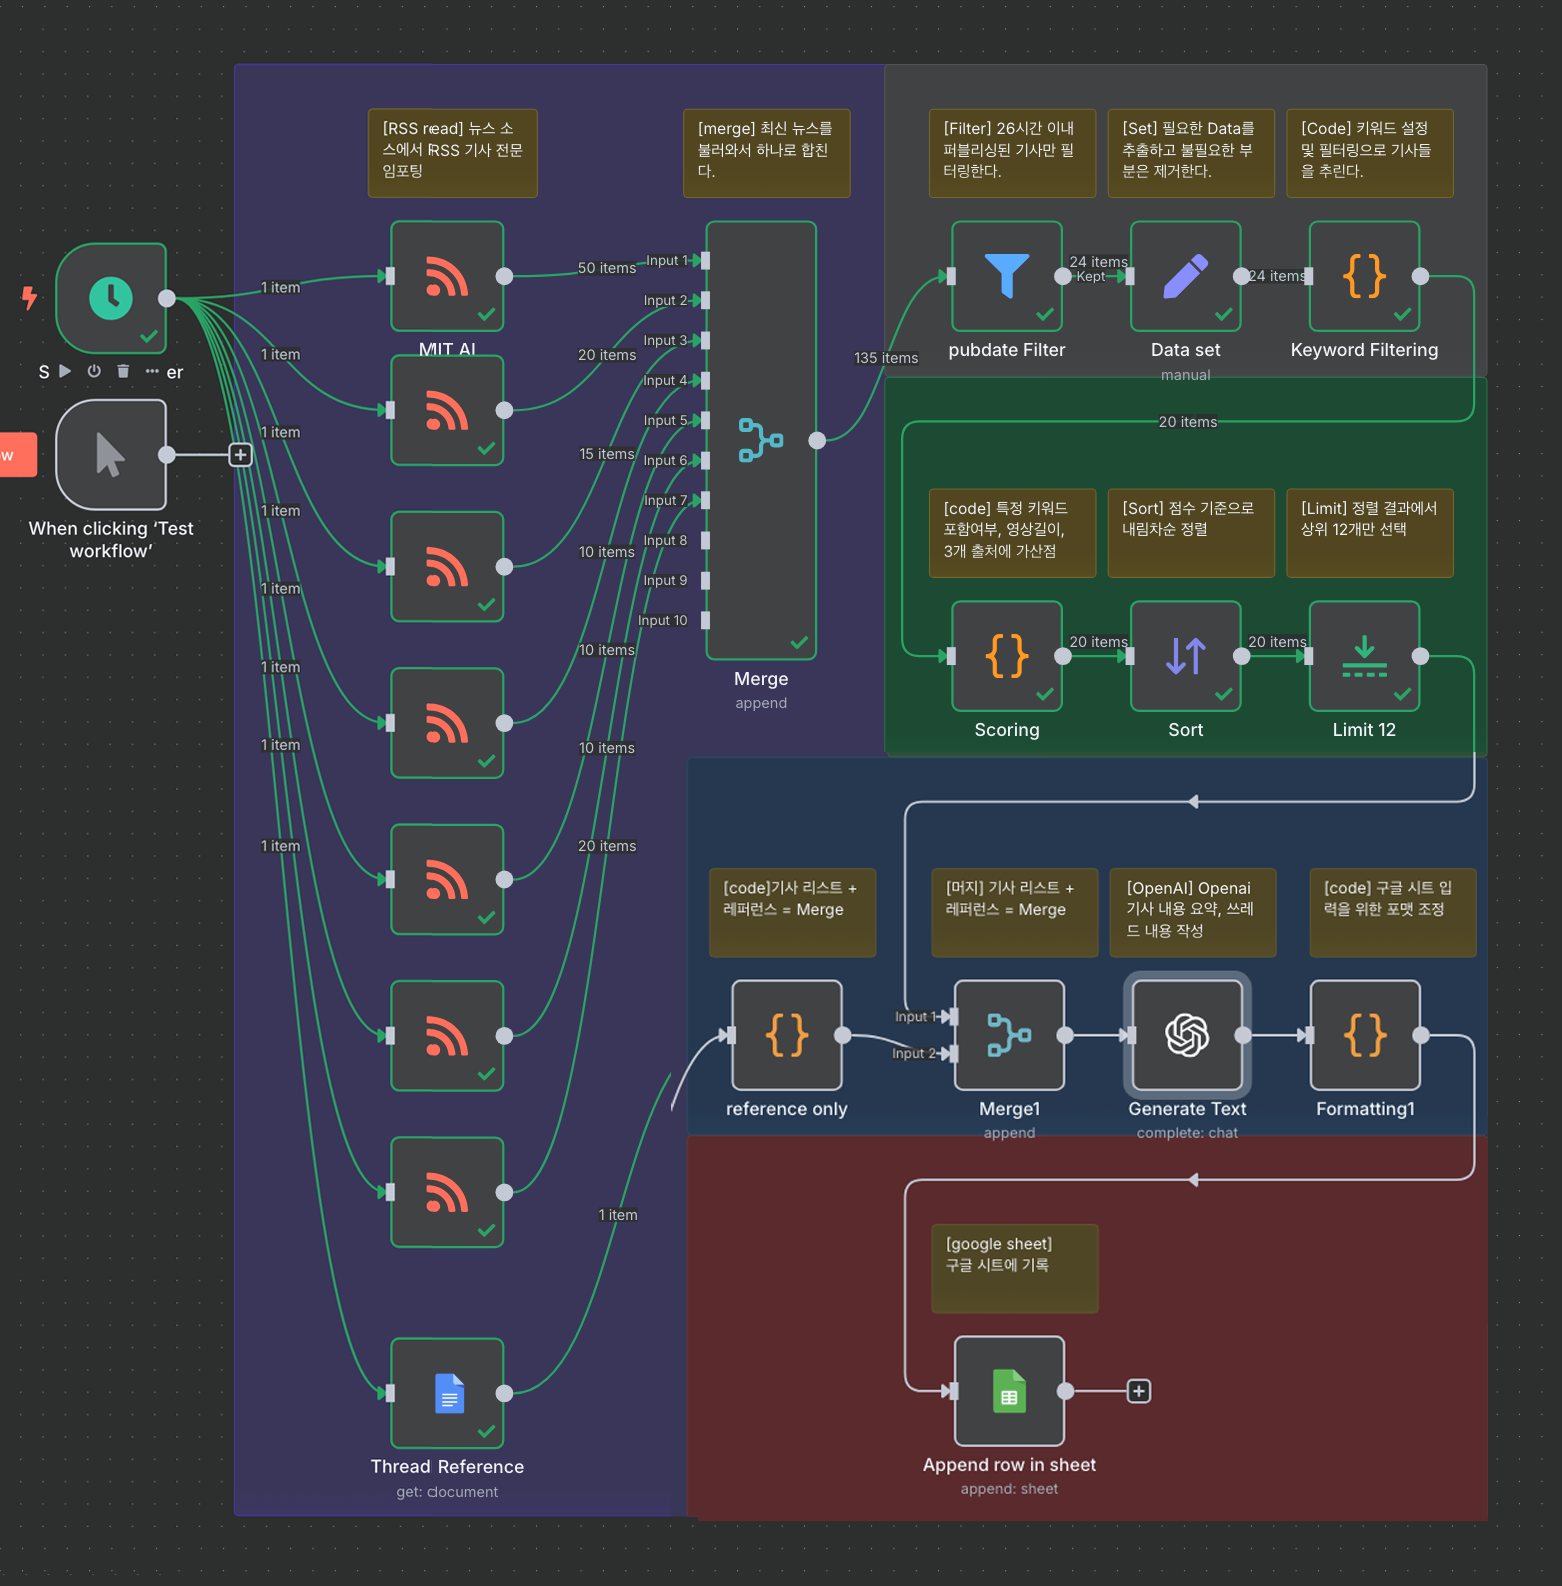Click the 'Generate Text' node label
The height and width of the screenshot is (1586, 1562).
click(1187, 1109)
